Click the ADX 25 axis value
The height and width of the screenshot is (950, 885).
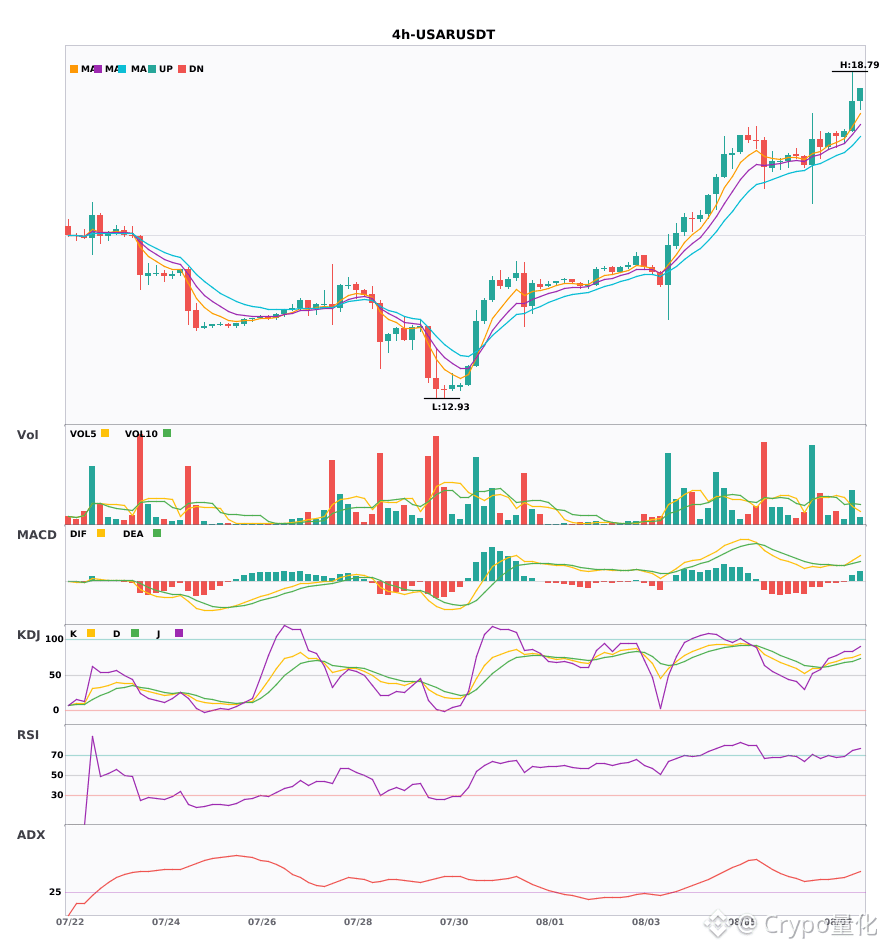tap(55, 892)
